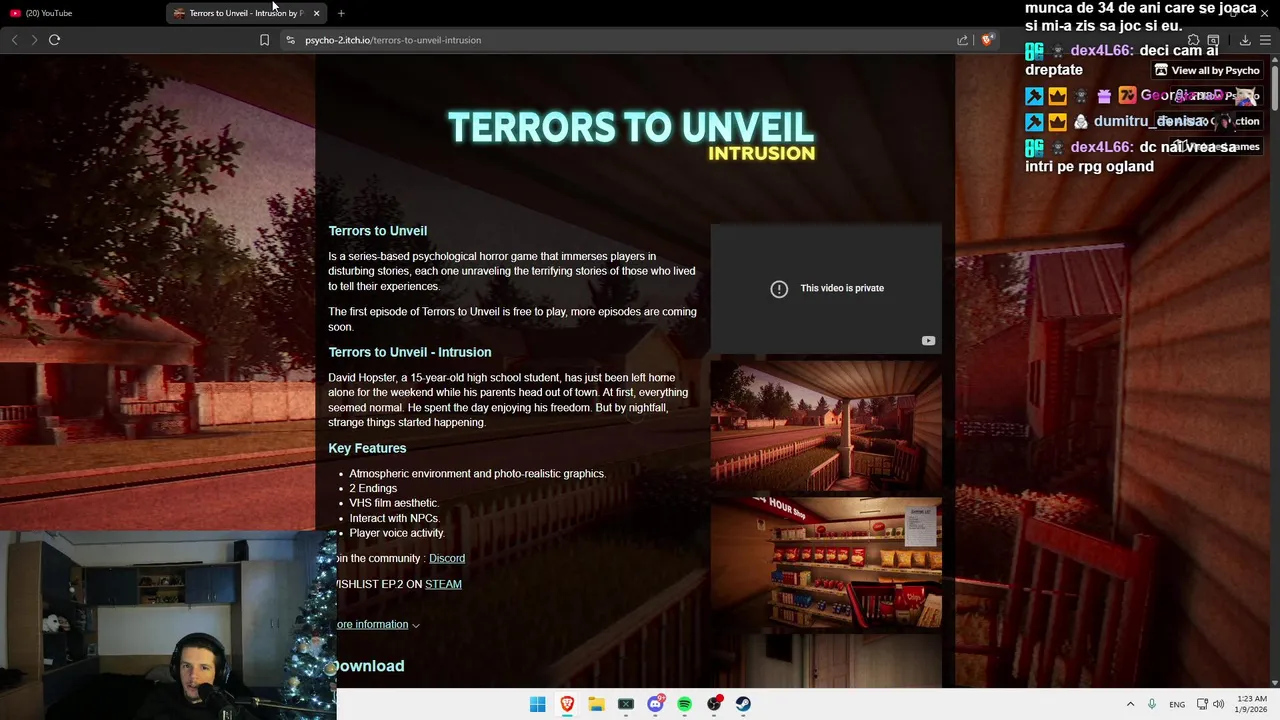Click the Key Features heading
Screen dimensions: 1280x720
pyautogui.click(x=367, y=448)
